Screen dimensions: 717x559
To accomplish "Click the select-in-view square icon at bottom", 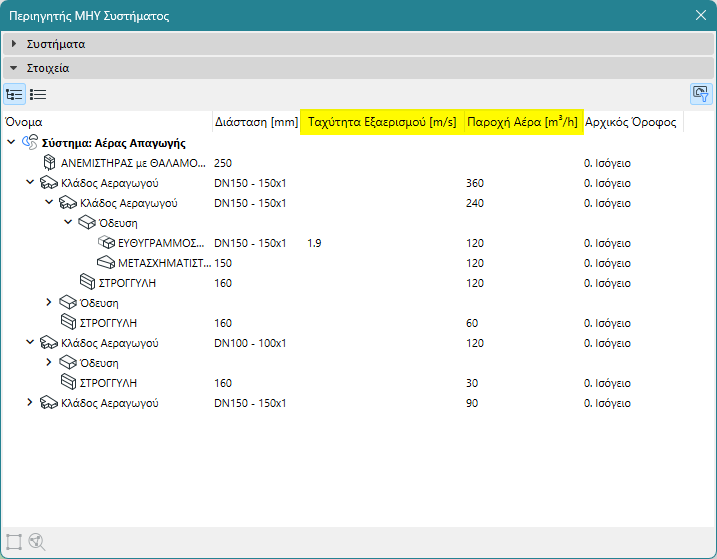I will point(14,542).
